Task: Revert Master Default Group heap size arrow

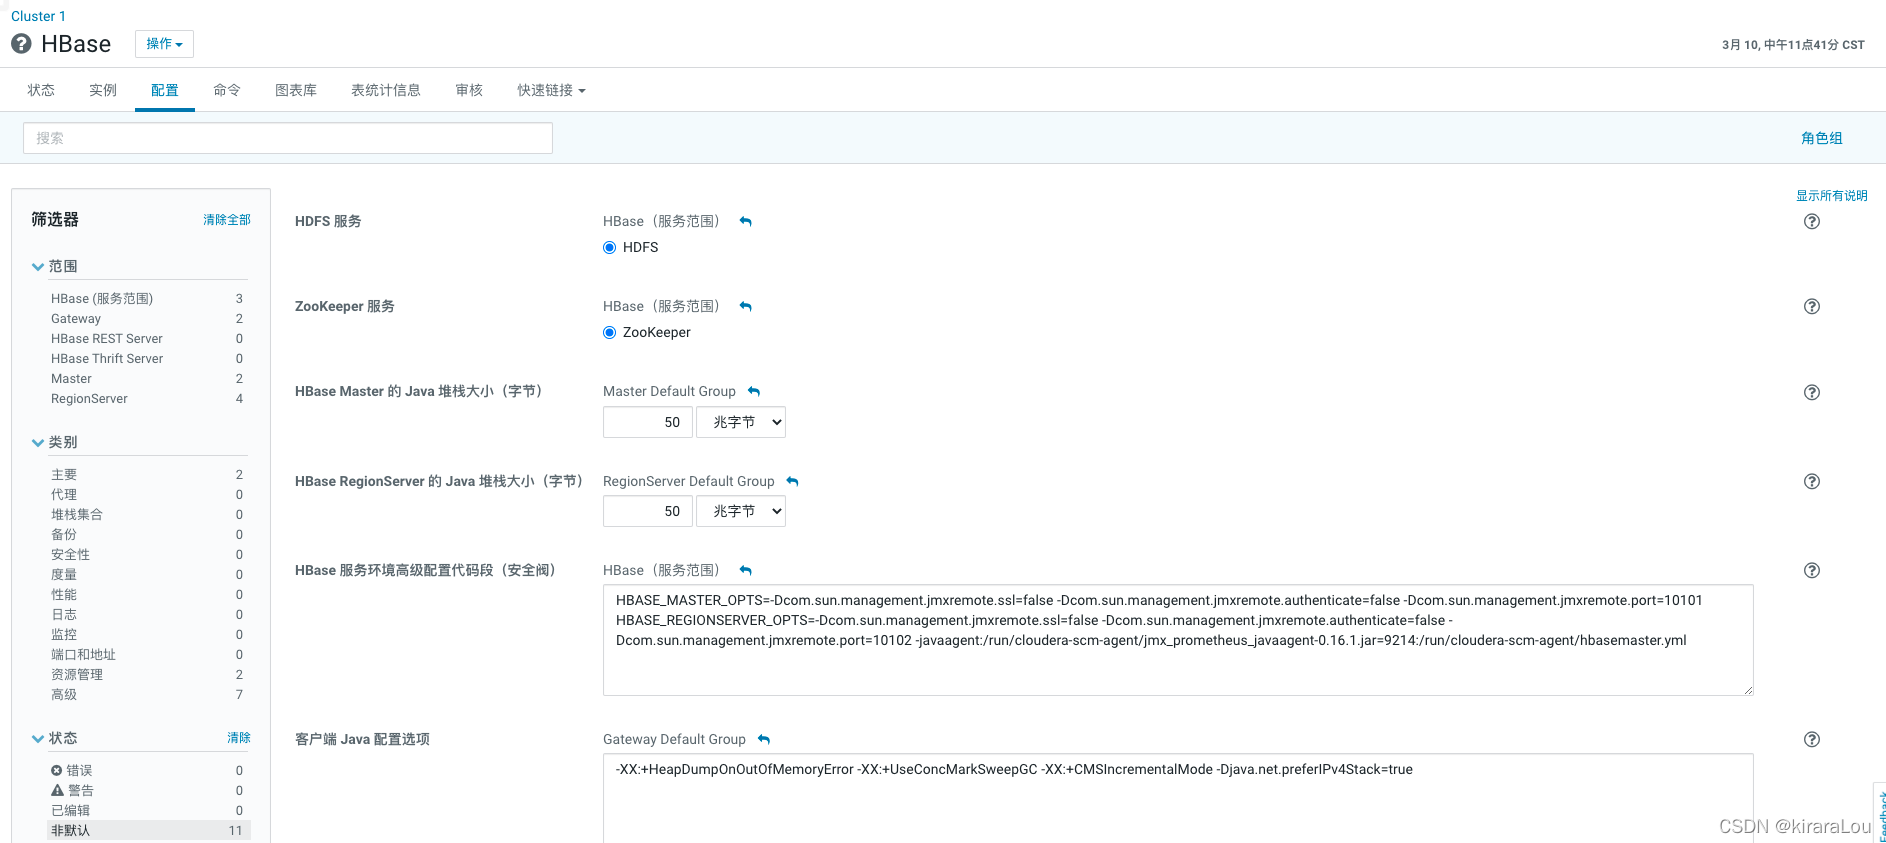Action: point(754,392)
